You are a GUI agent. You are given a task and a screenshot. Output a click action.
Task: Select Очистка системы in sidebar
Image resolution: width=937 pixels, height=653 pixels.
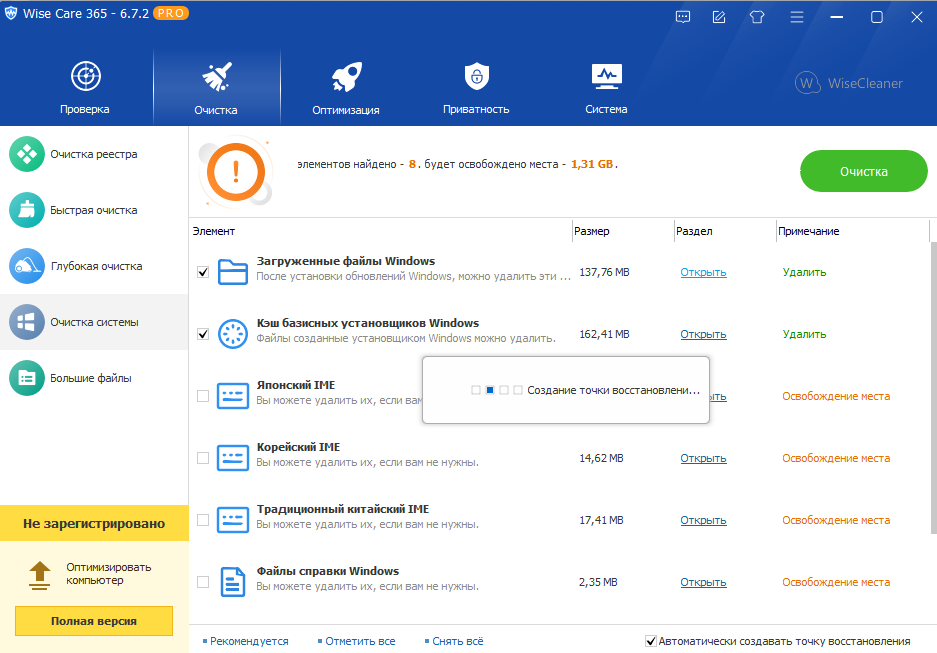point(94,322)
